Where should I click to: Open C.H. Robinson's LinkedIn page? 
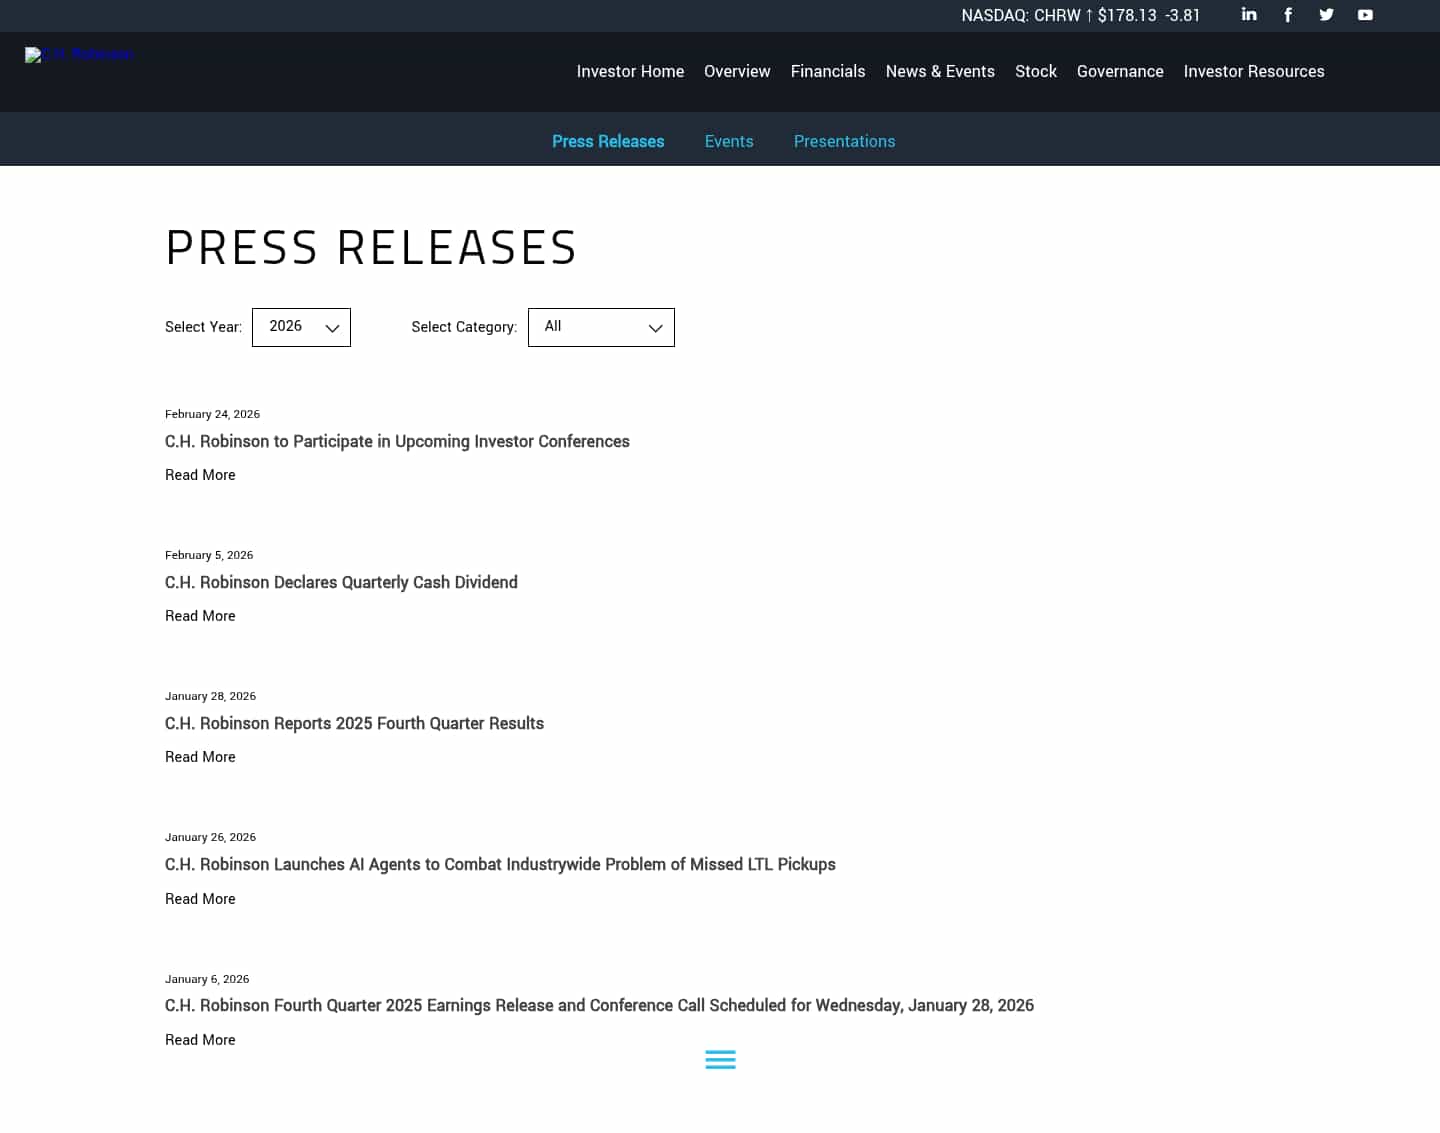pyautogui.click(x=1248, y=15)
